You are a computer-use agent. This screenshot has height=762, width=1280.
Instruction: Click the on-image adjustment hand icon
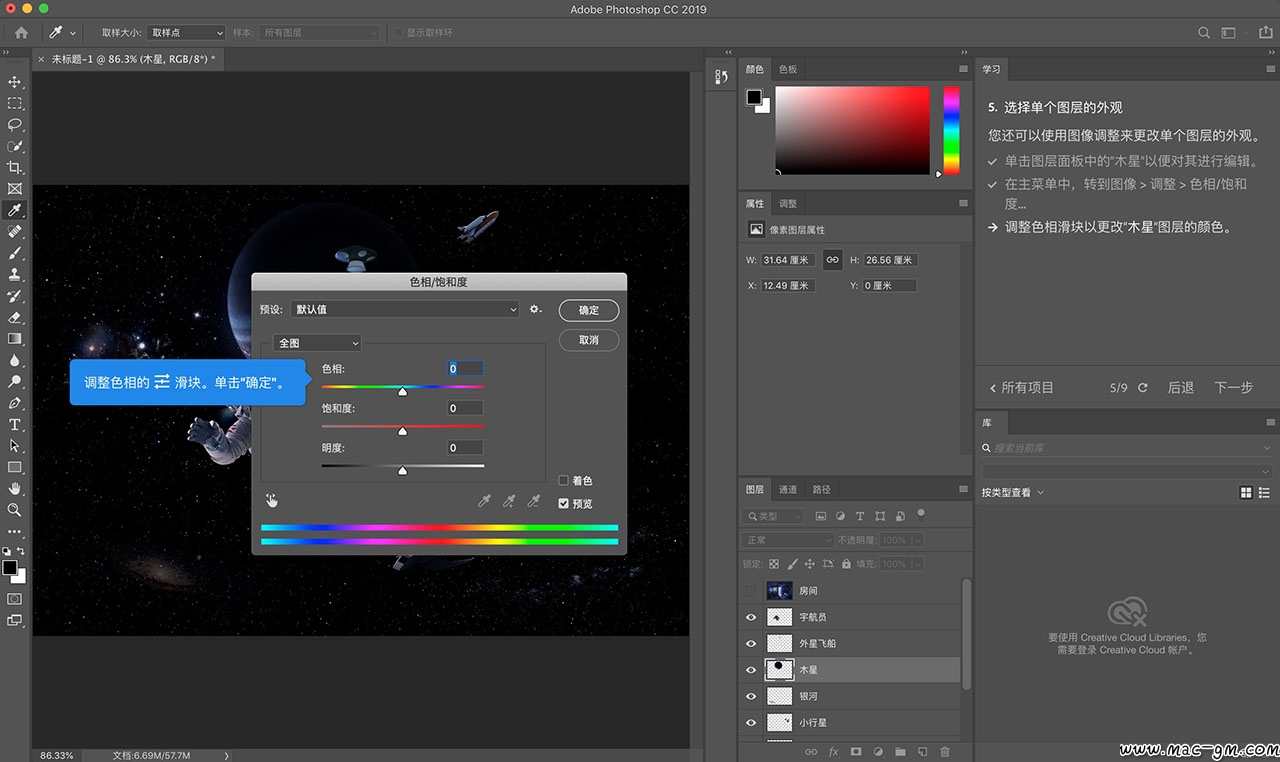tap(271, 500)
